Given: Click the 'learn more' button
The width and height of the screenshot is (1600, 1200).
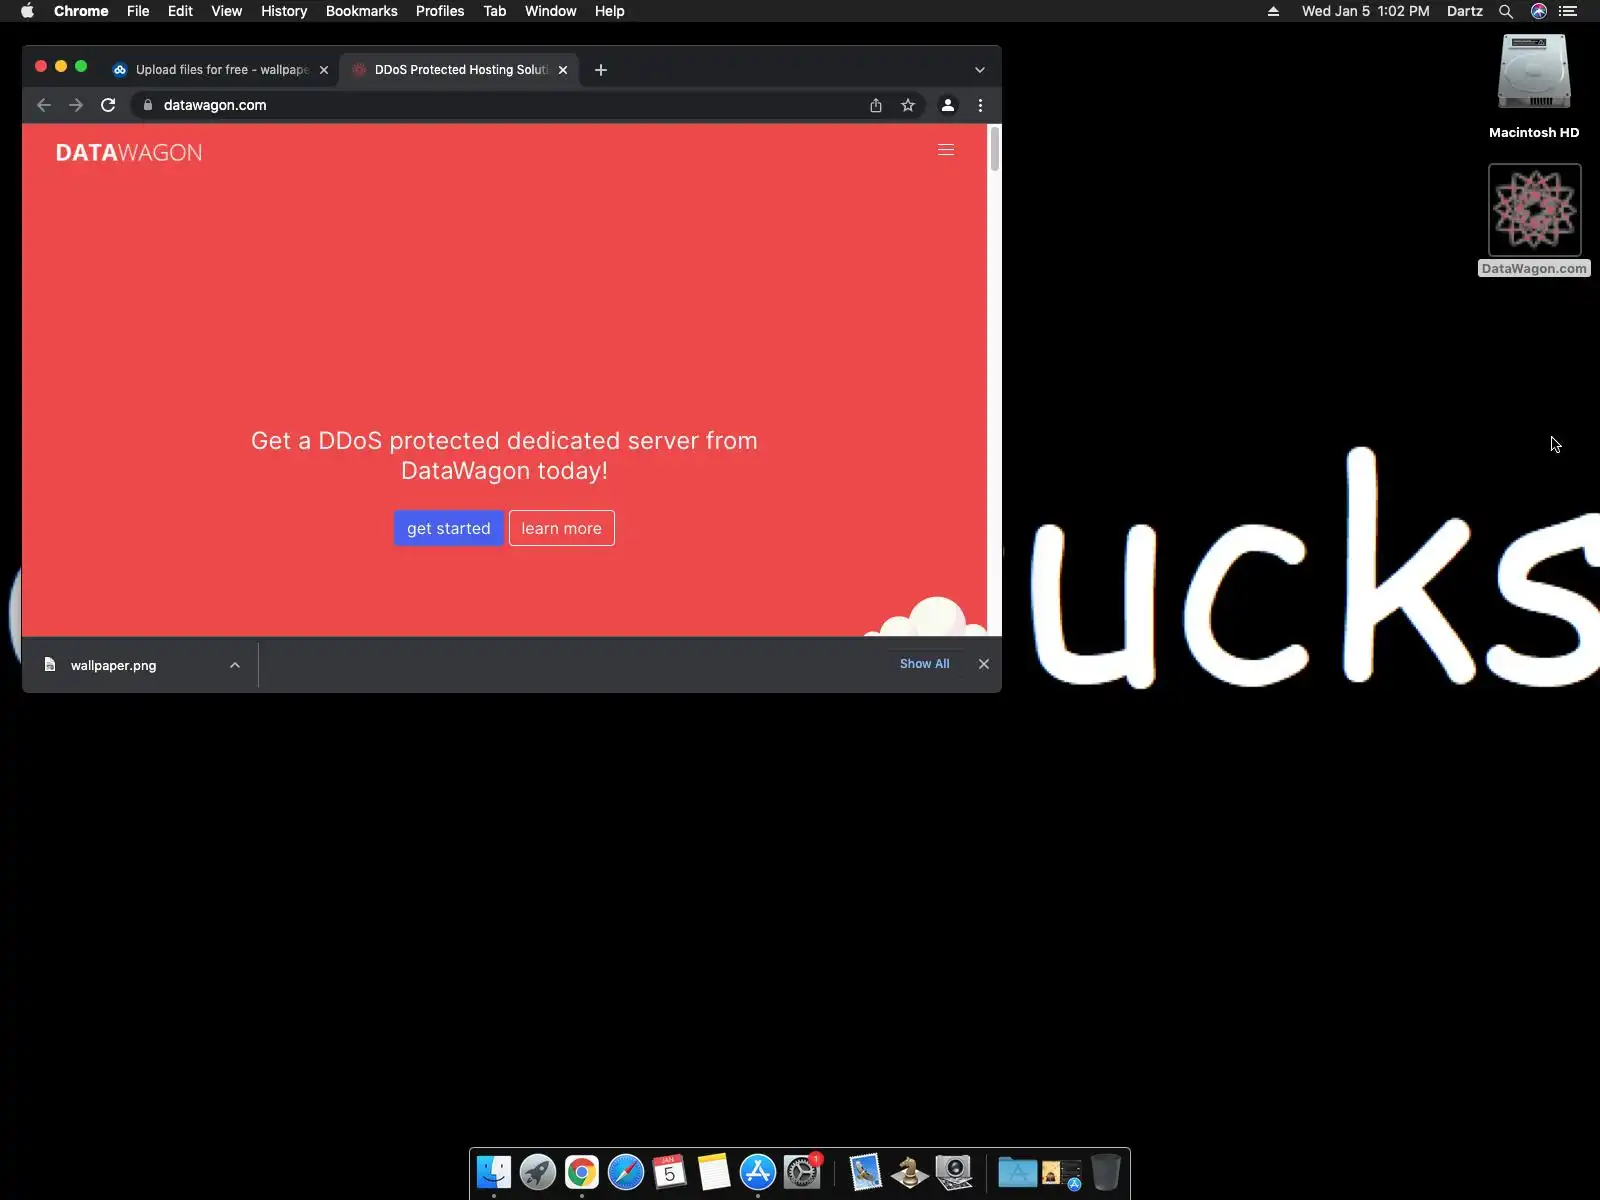Looking at the screenshot, I should 561,528.
